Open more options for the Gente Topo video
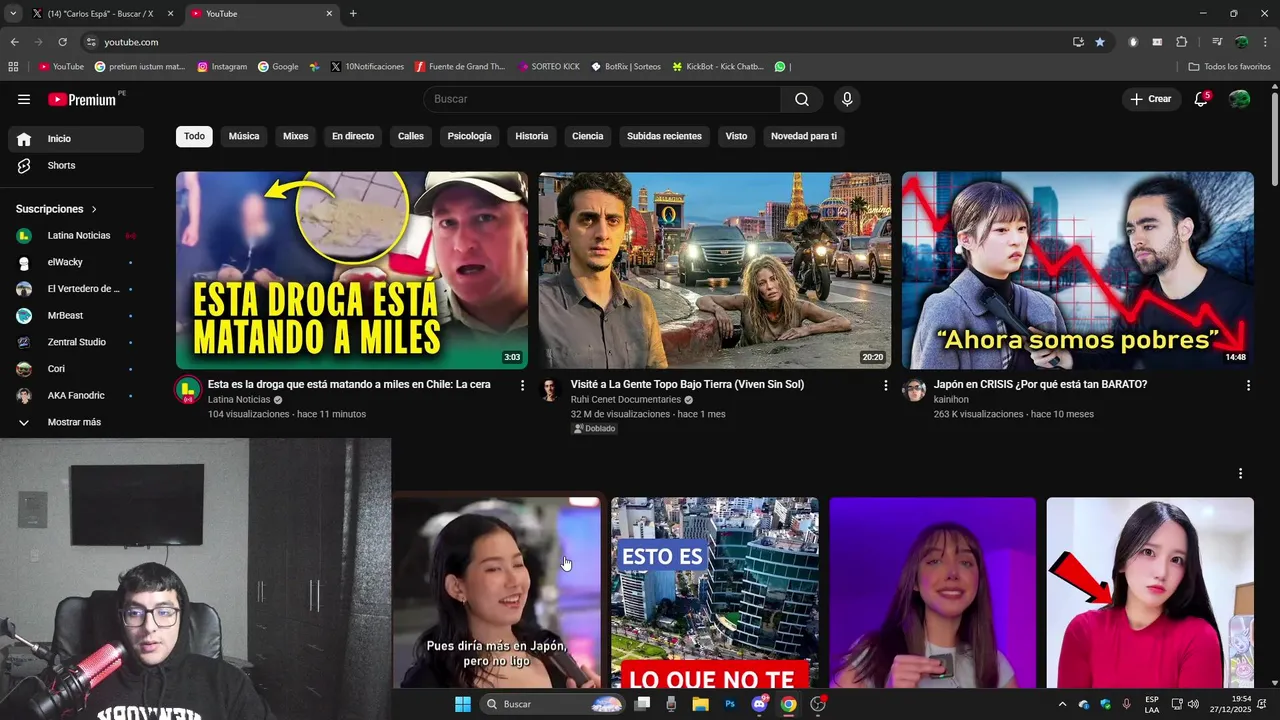 [x=885, y=385]
